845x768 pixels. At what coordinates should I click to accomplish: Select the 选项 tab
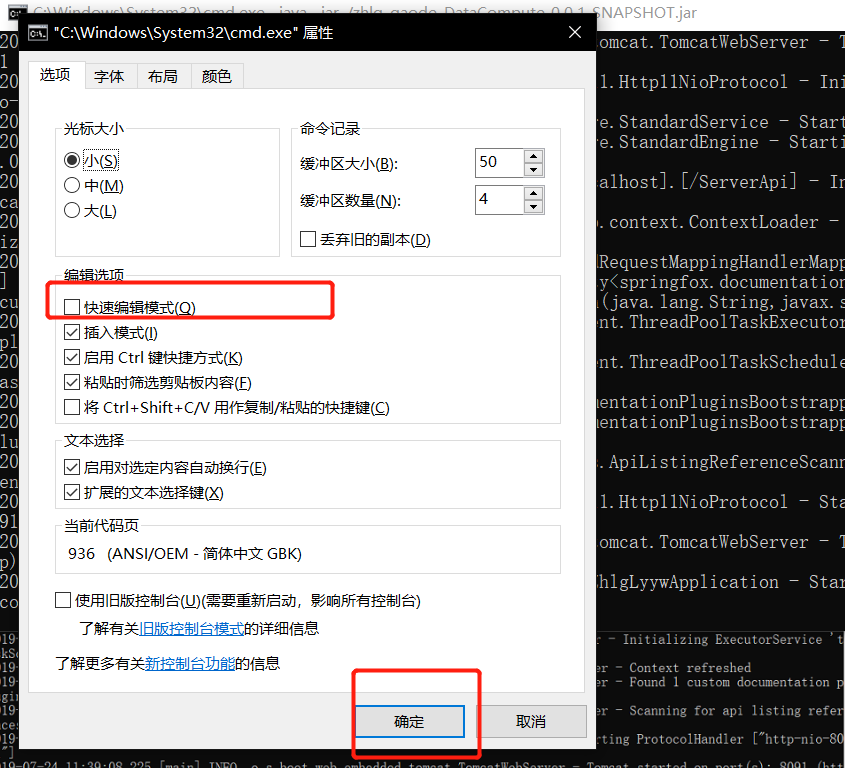55,75
